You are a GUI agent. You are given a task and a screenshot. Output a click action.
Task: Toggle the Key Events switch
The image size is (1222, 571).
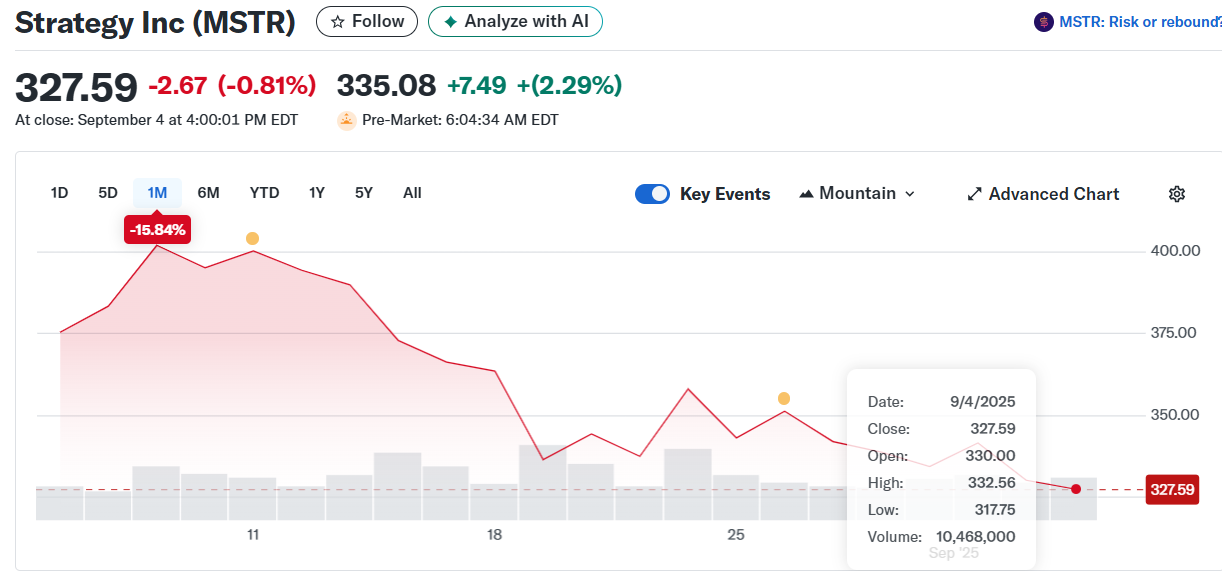[x=652, y=194]
